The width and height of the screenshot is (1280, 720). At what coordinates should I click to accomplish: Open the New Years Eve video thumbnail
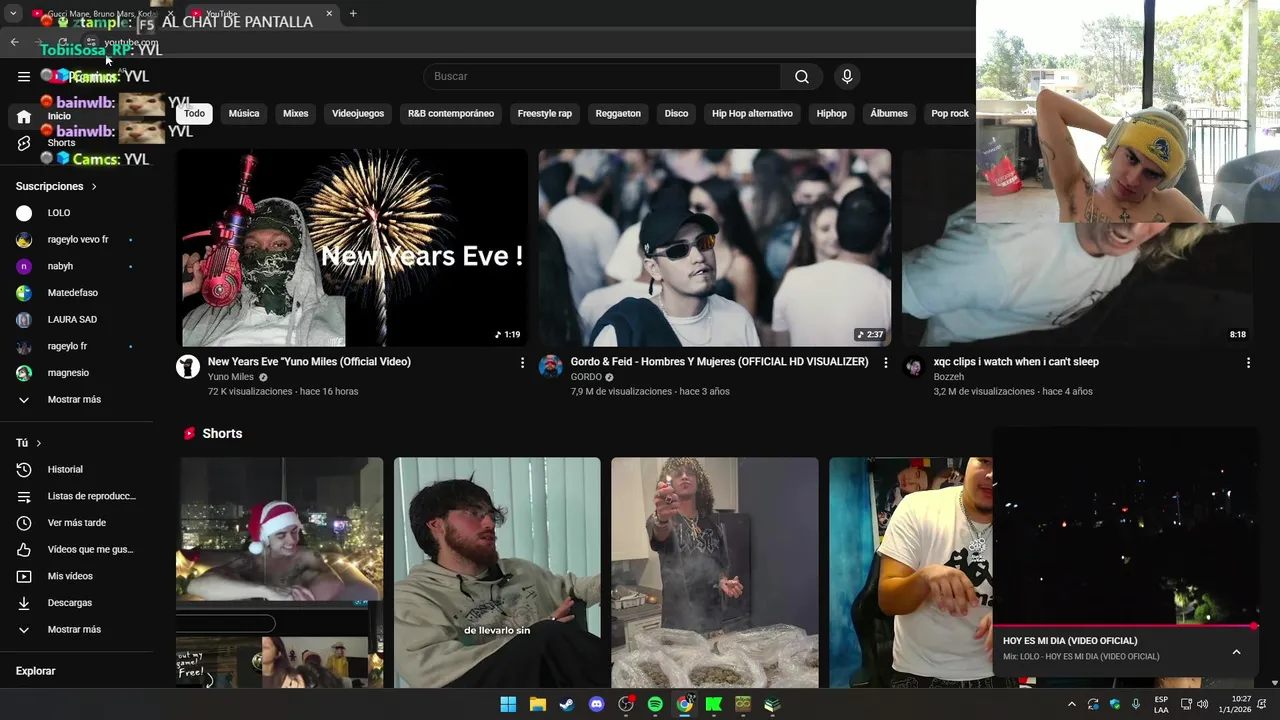(x=352, y=248)
